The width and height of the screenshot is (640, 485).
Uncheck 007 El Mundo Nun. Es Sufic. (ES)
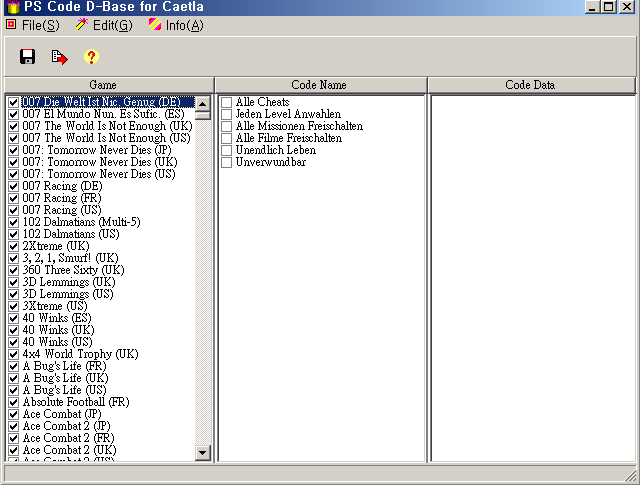pos(13,114)
